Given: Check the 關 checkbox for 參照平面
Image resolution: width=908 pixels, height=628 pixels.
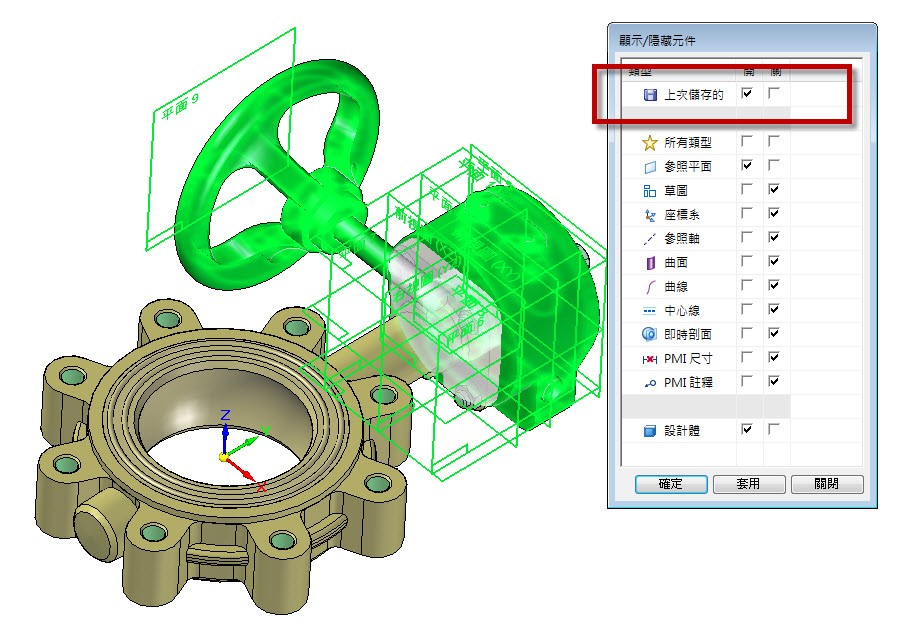Looking at the screenshot, I should [x=773, y=166].
